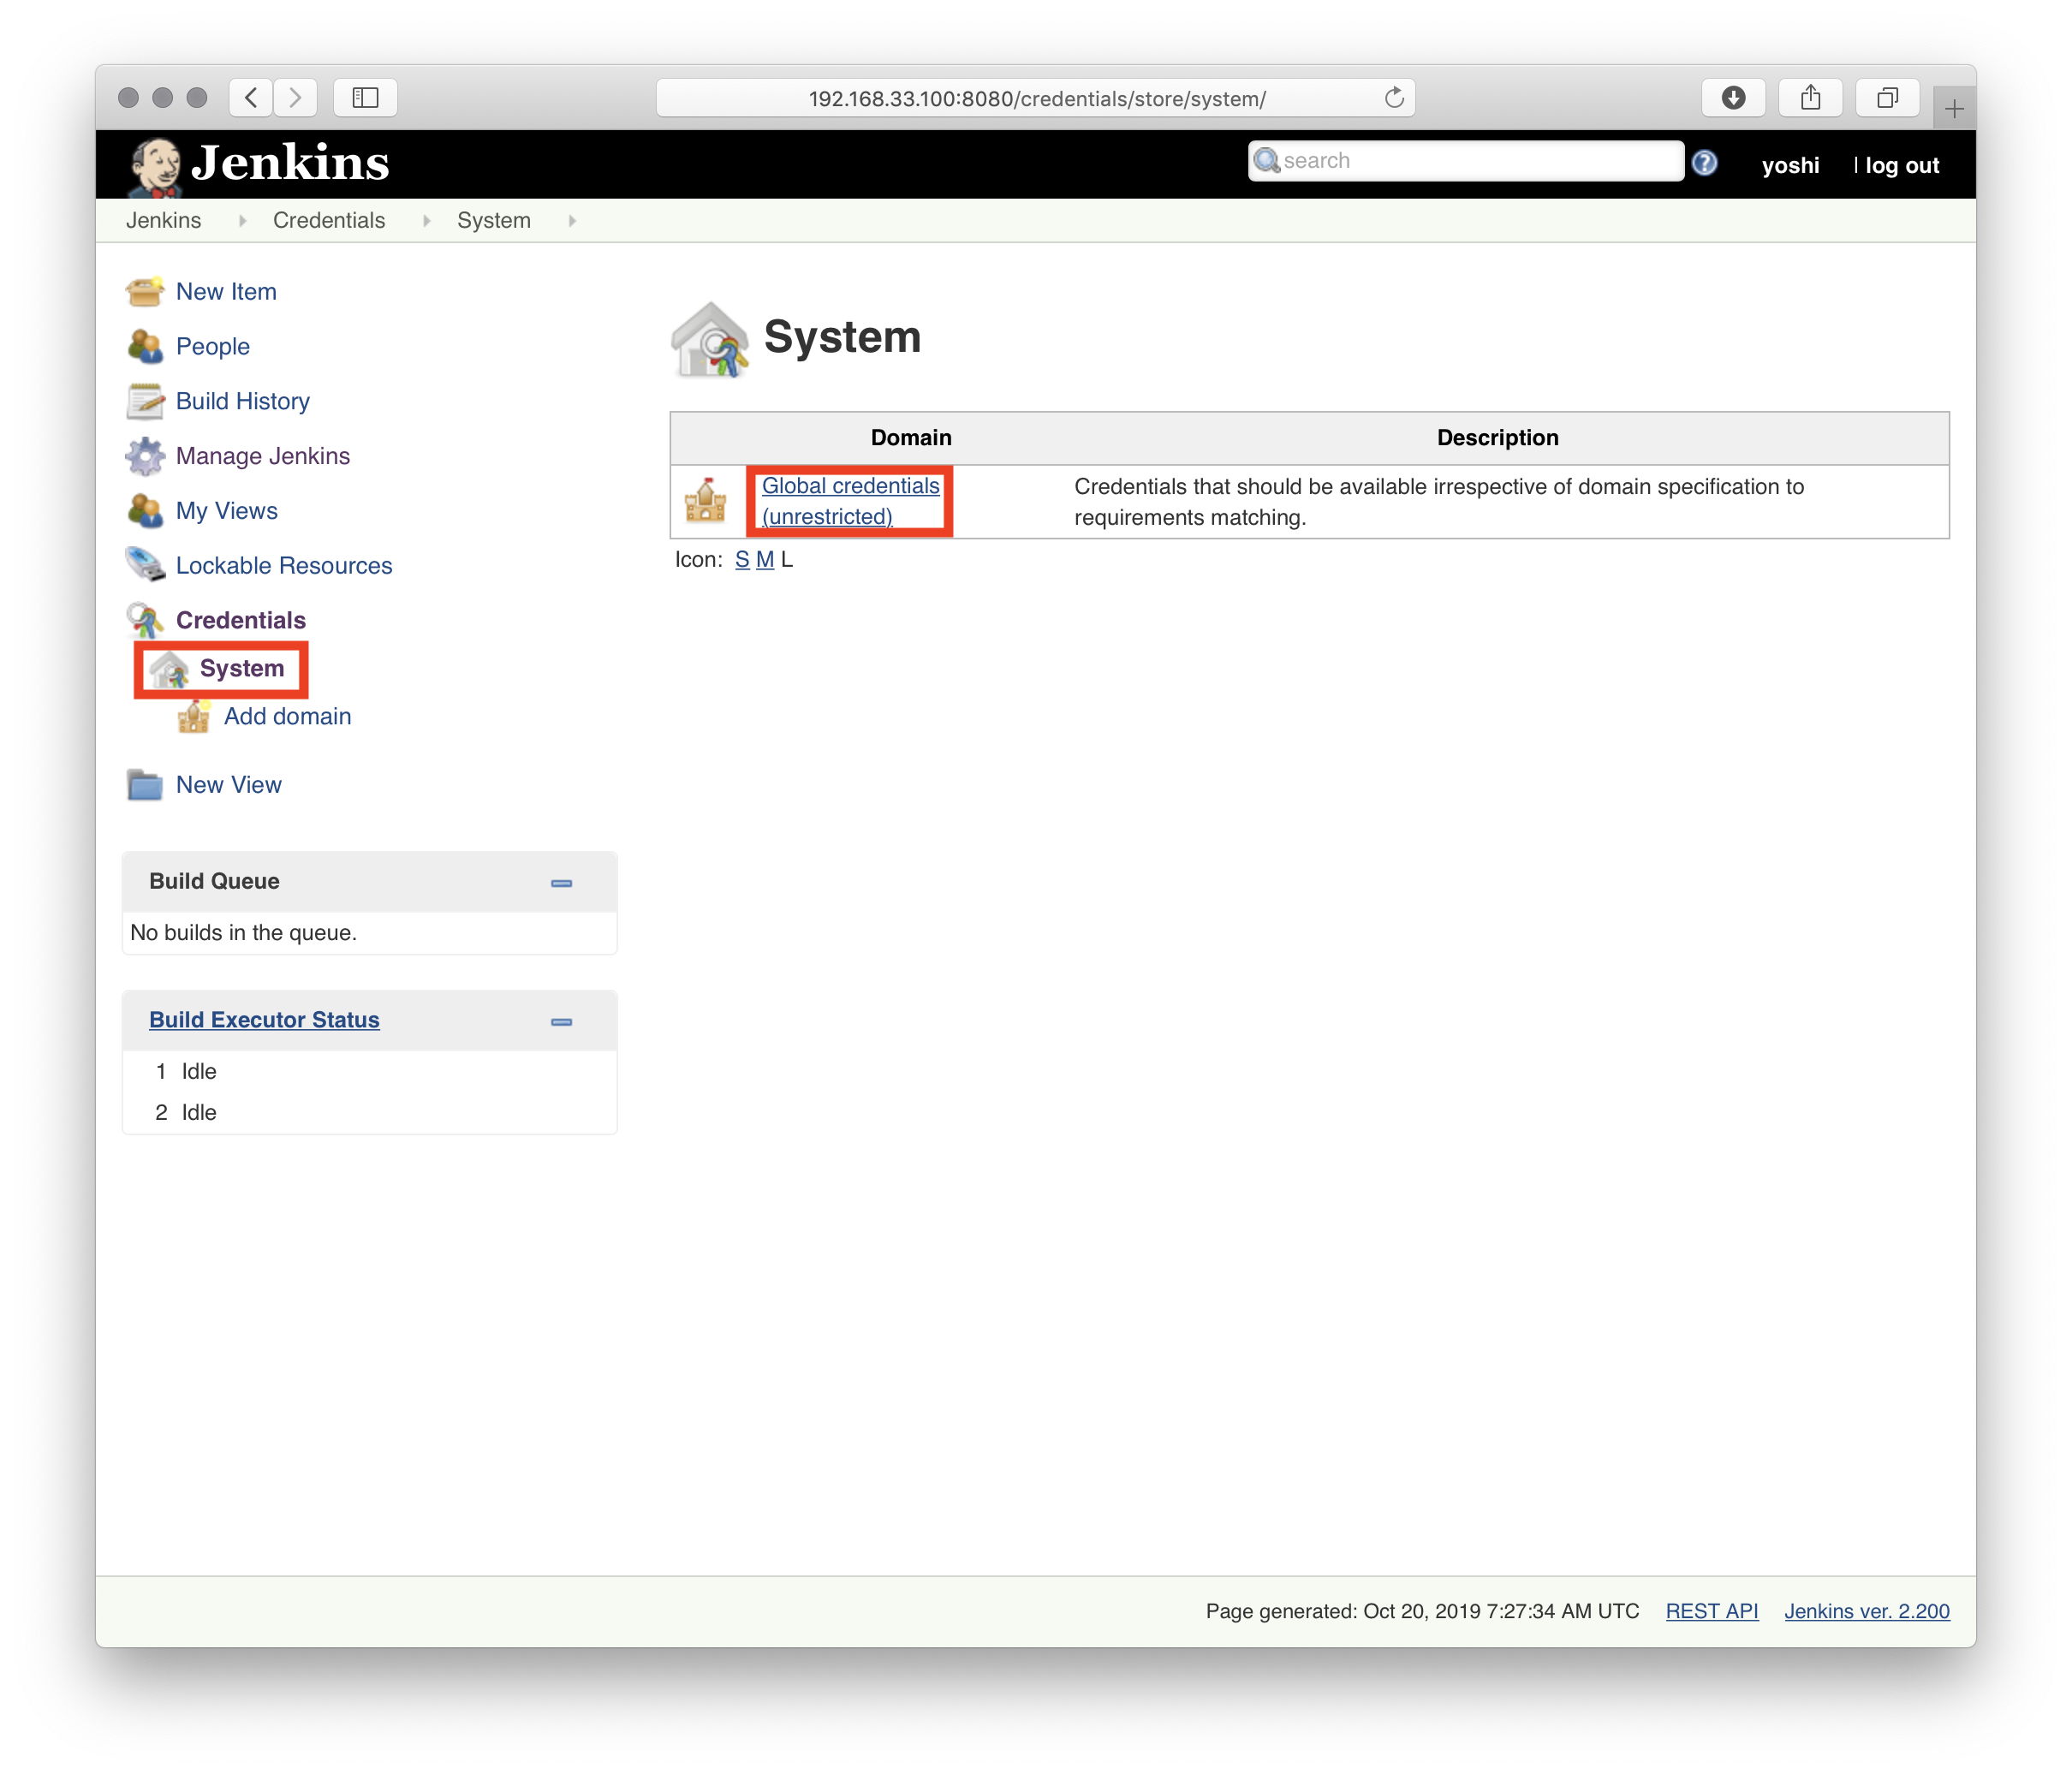Open the System breadcrumb

(x=494, y=221)
